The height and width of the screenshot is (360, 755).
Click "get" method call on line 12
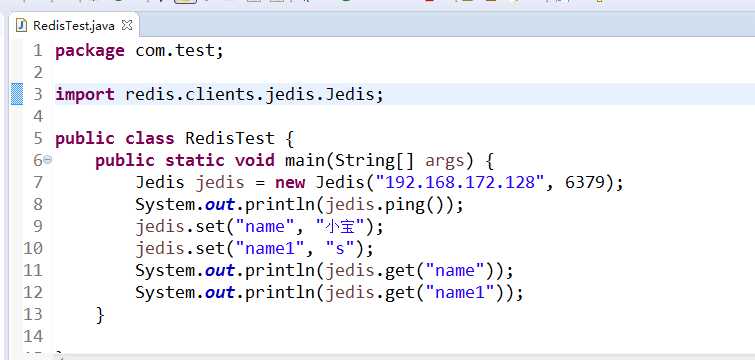[399, 293]
